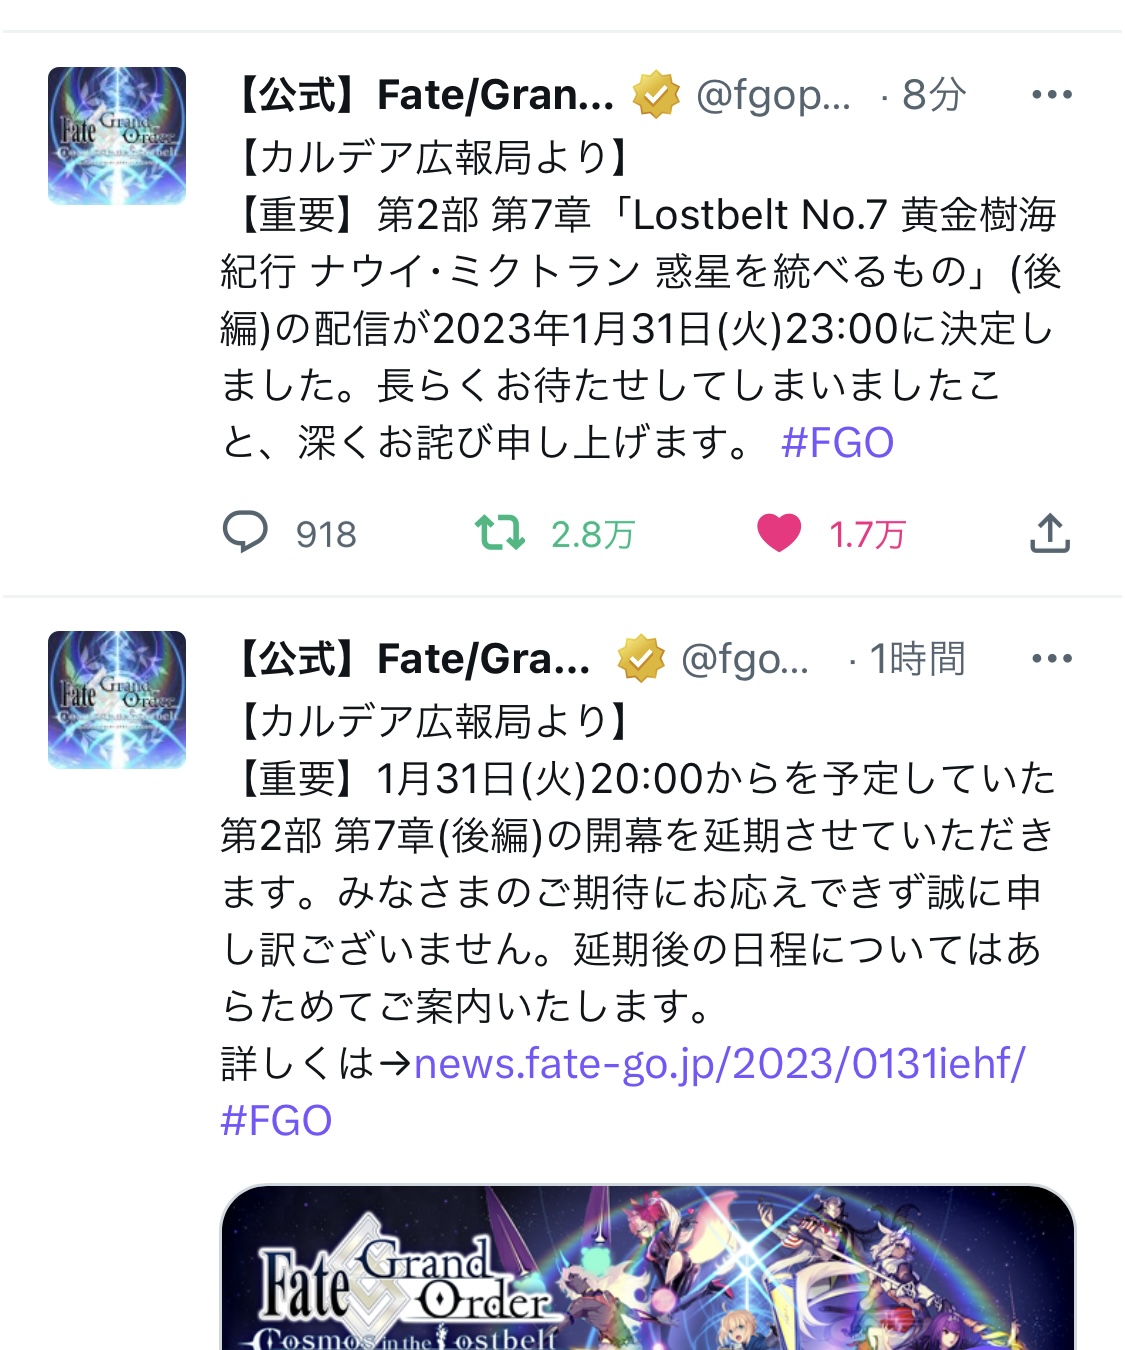Open reply on the 8分 tweet
Screen dimensions: 1125x1350
click(x=245, y=533)
